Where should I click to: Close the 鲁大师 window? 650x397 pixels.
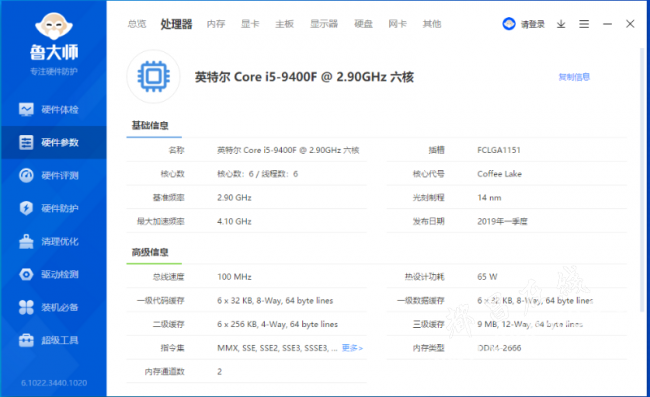click(x=630, y=24)
